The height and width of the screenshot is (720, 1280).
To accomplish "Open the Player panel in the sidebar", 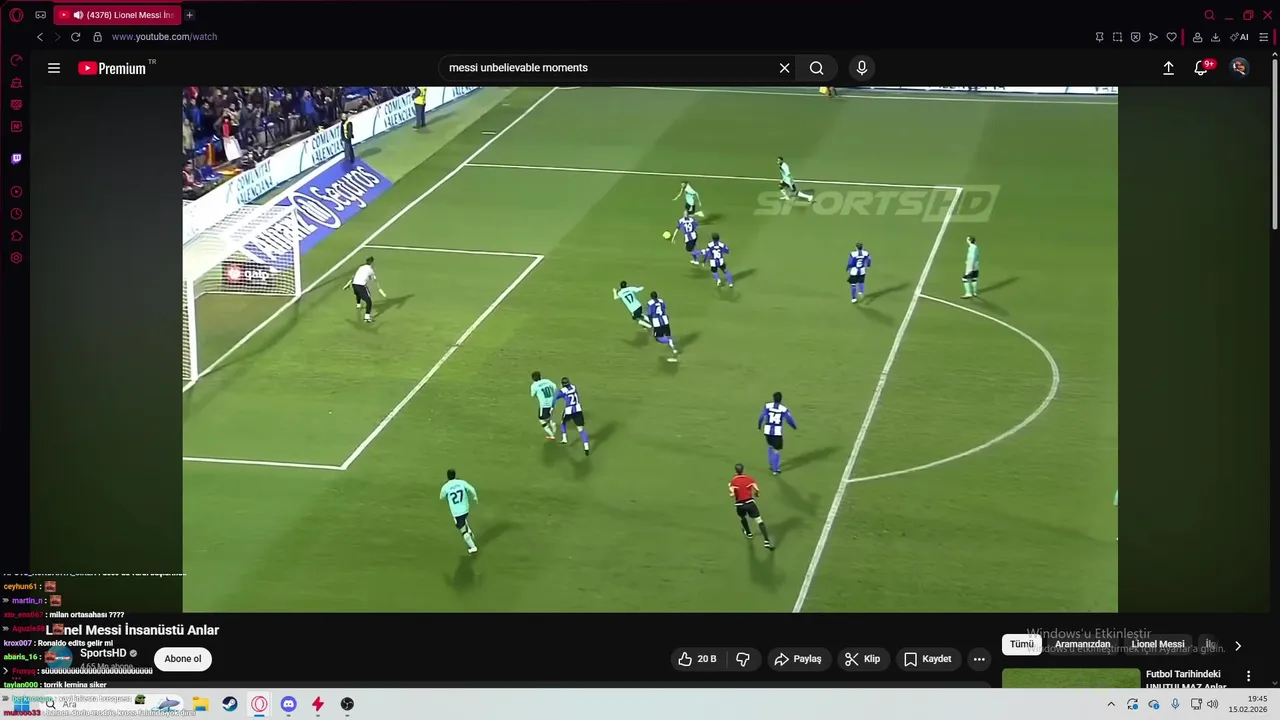I will click(x=16, y=192).
